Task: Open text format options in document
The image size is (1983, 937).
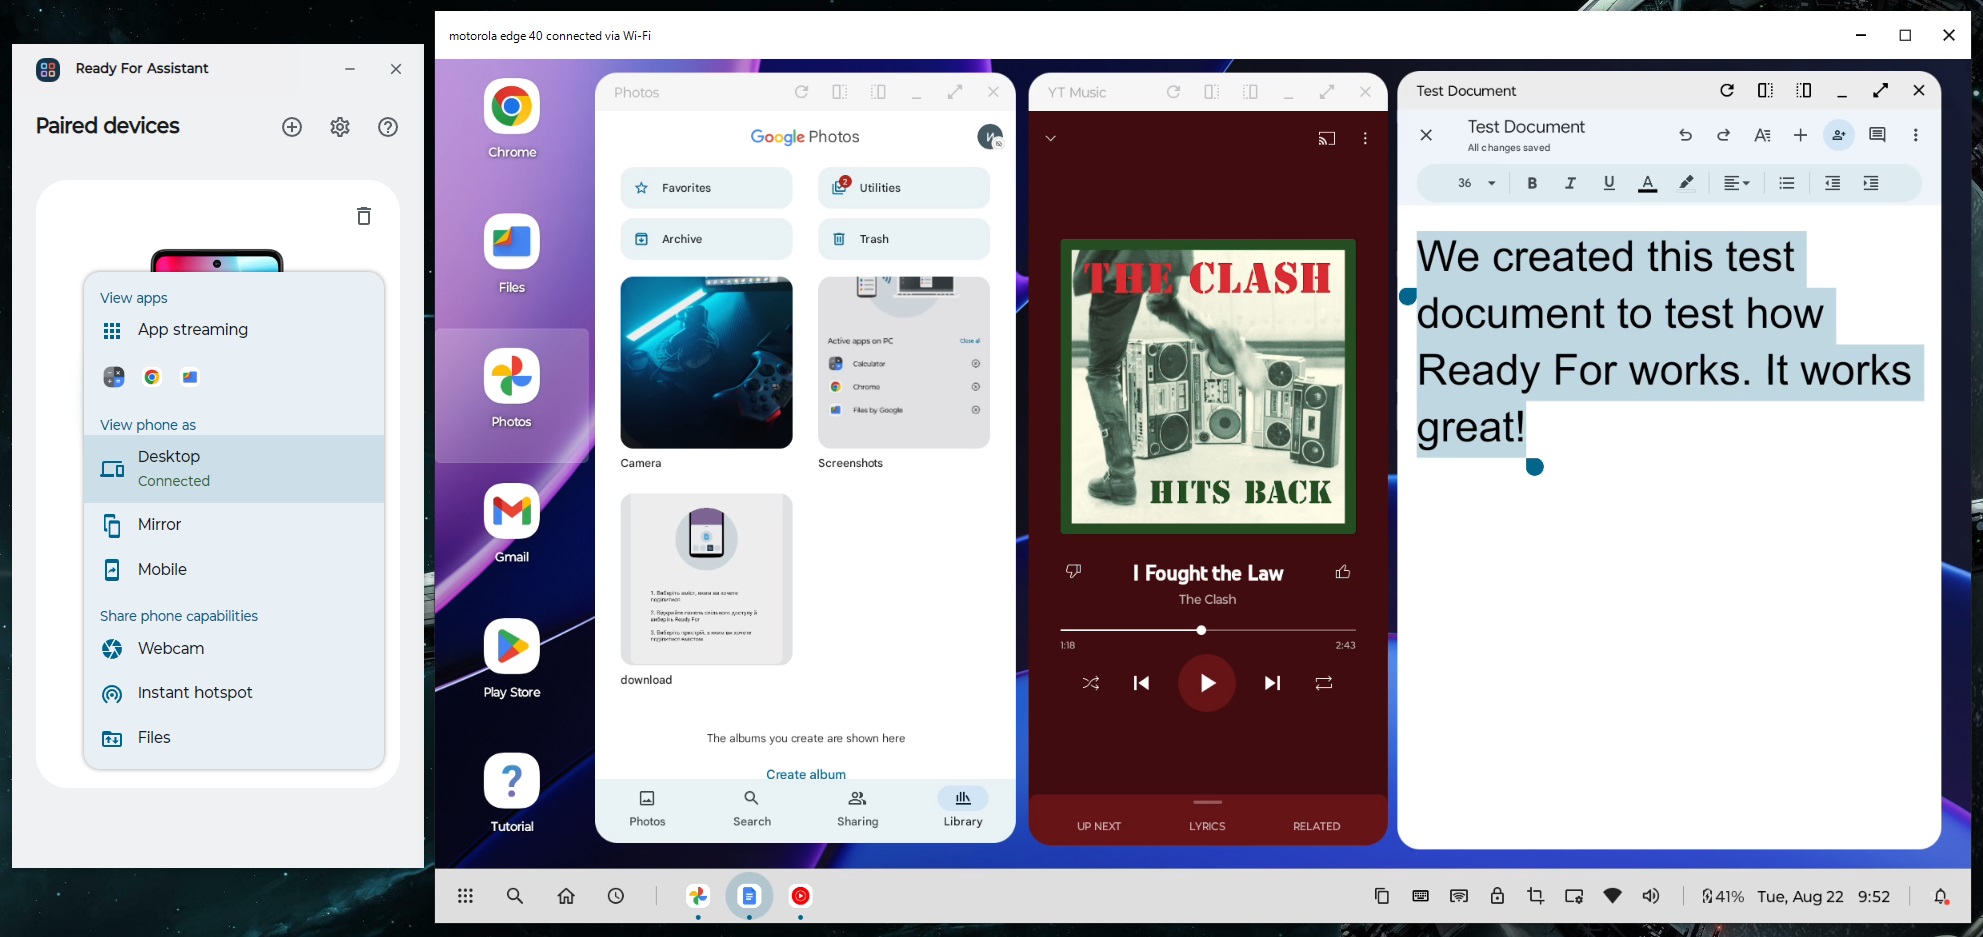Action: point(1762,135)
